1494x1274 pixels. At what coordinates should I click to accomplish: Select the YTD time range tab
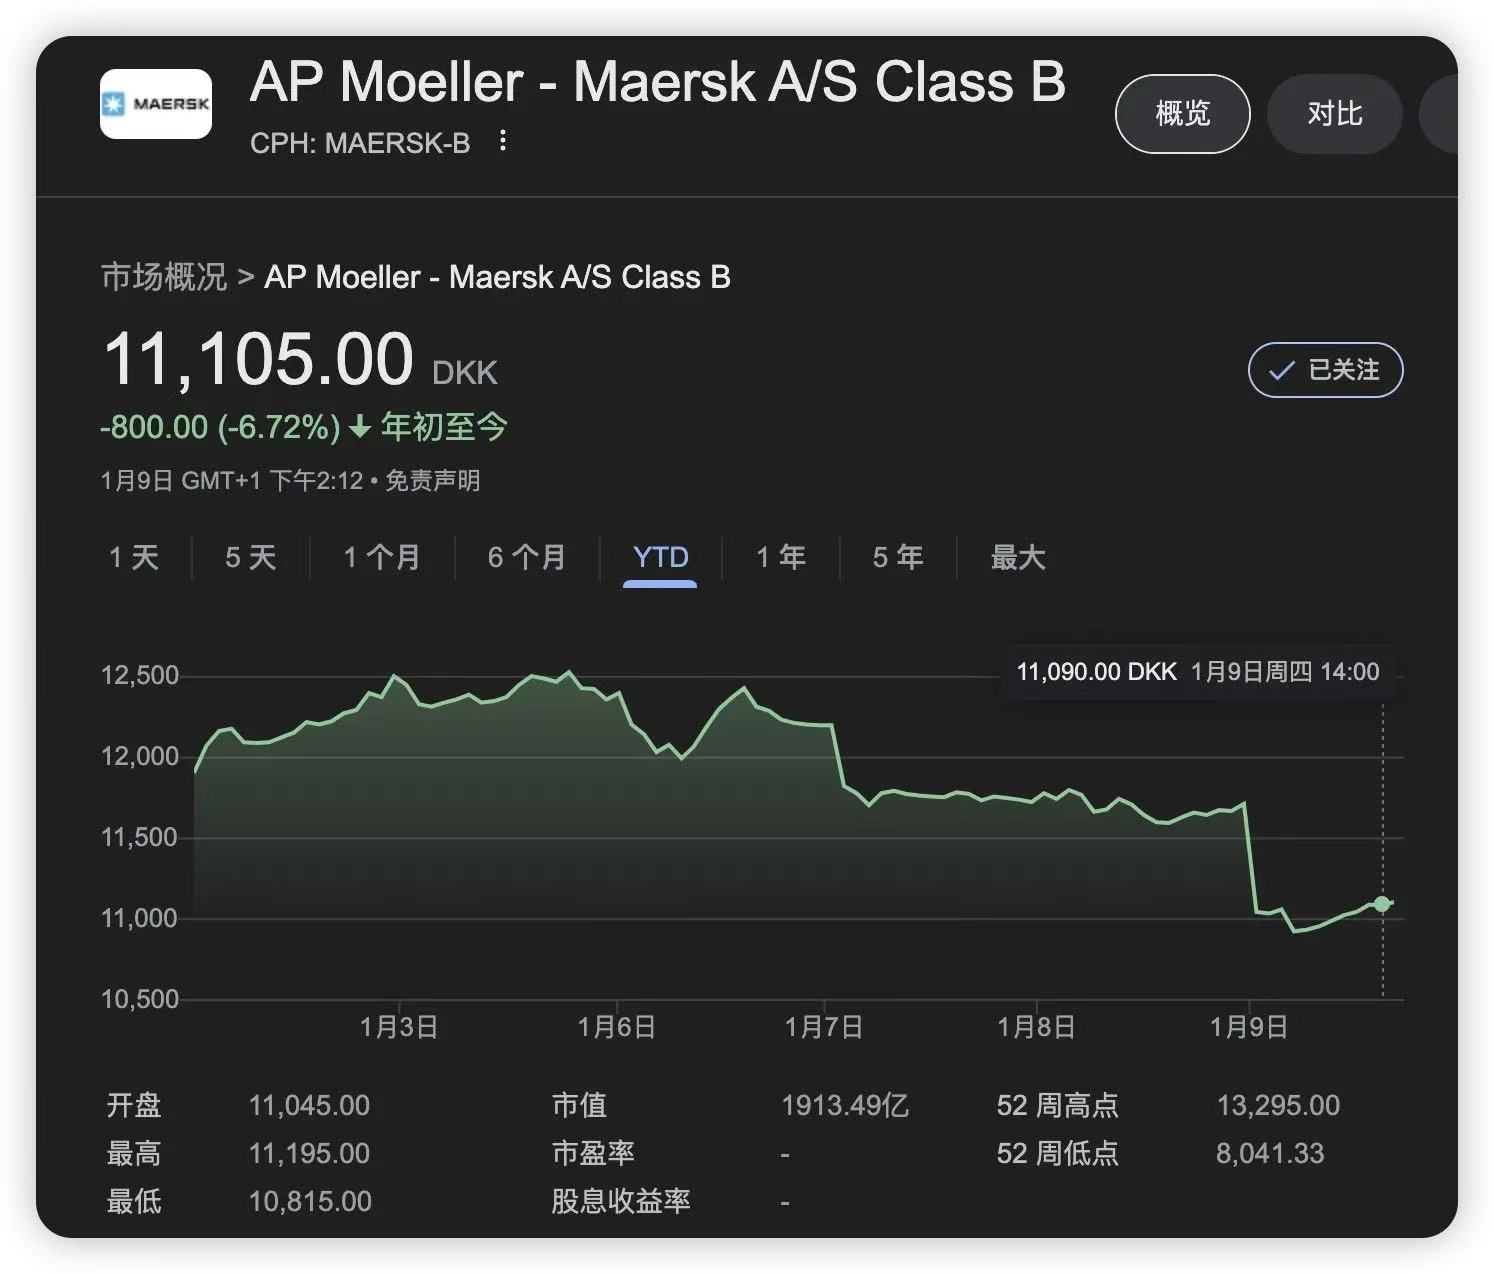[660, 557]
